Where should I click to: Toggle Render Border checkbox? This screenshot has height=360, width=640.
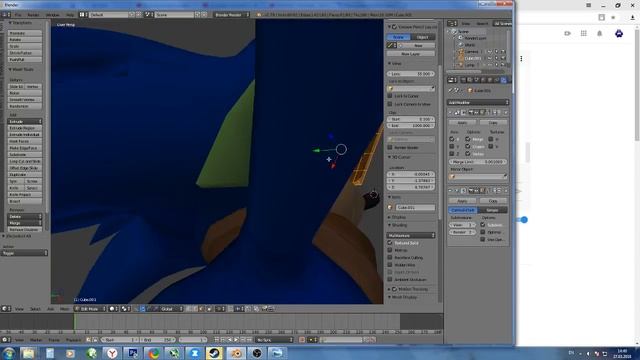point(390,147)
